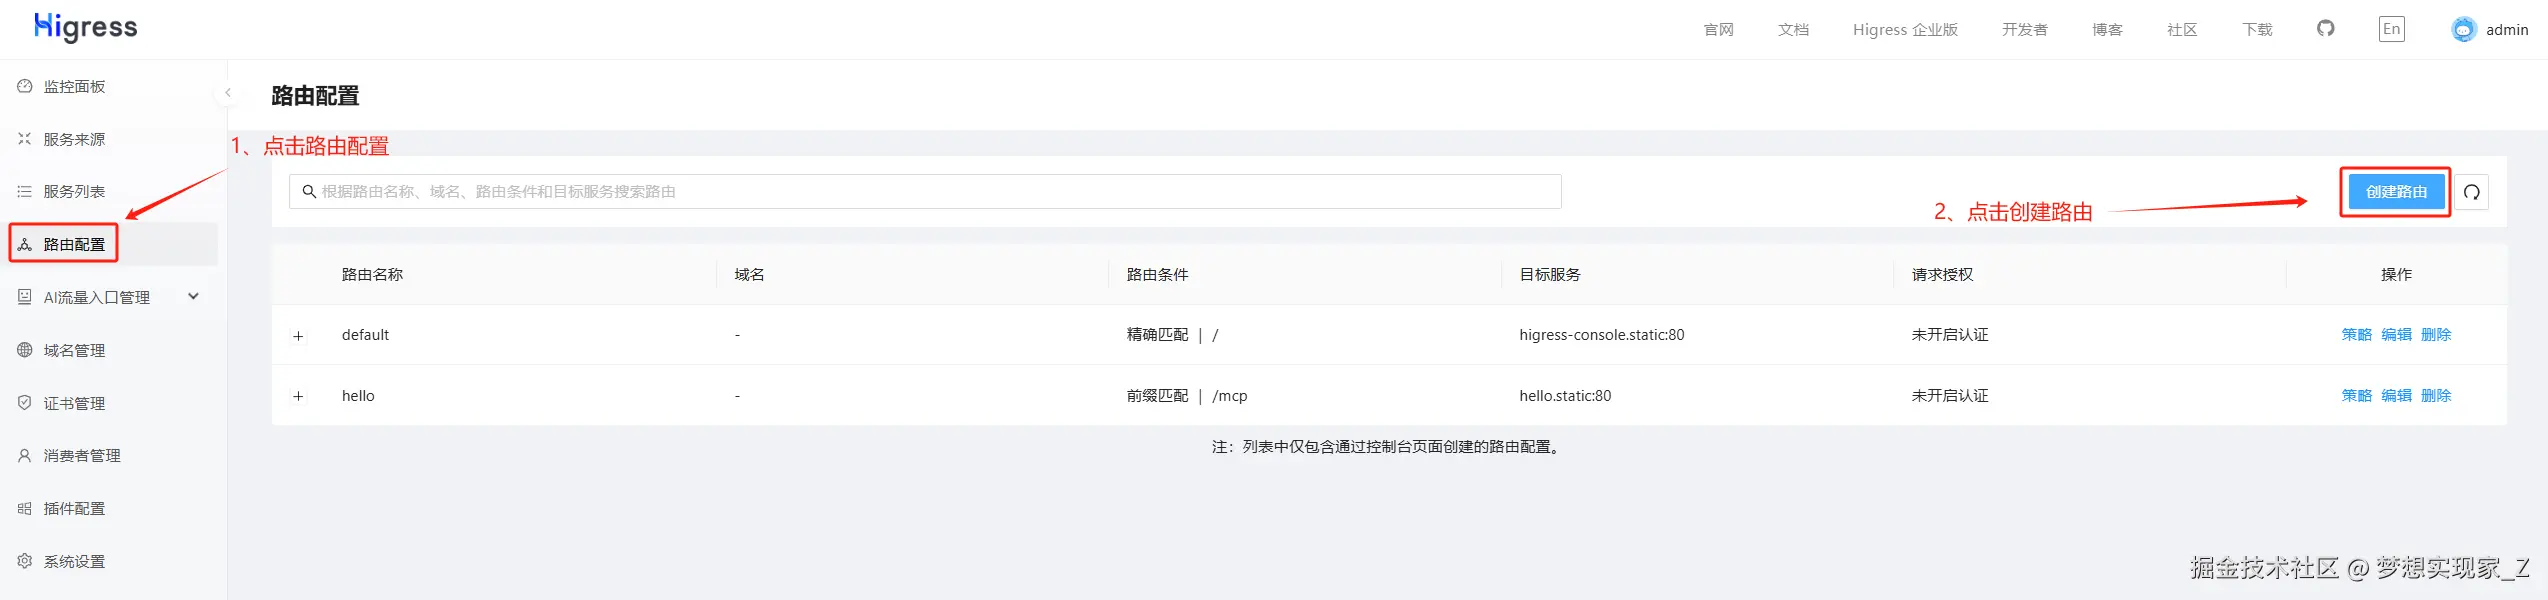Click the 服务列表 list icon
Viewport: 2548px width, 600px height.
pyautogui.click(x=25, y=191)
